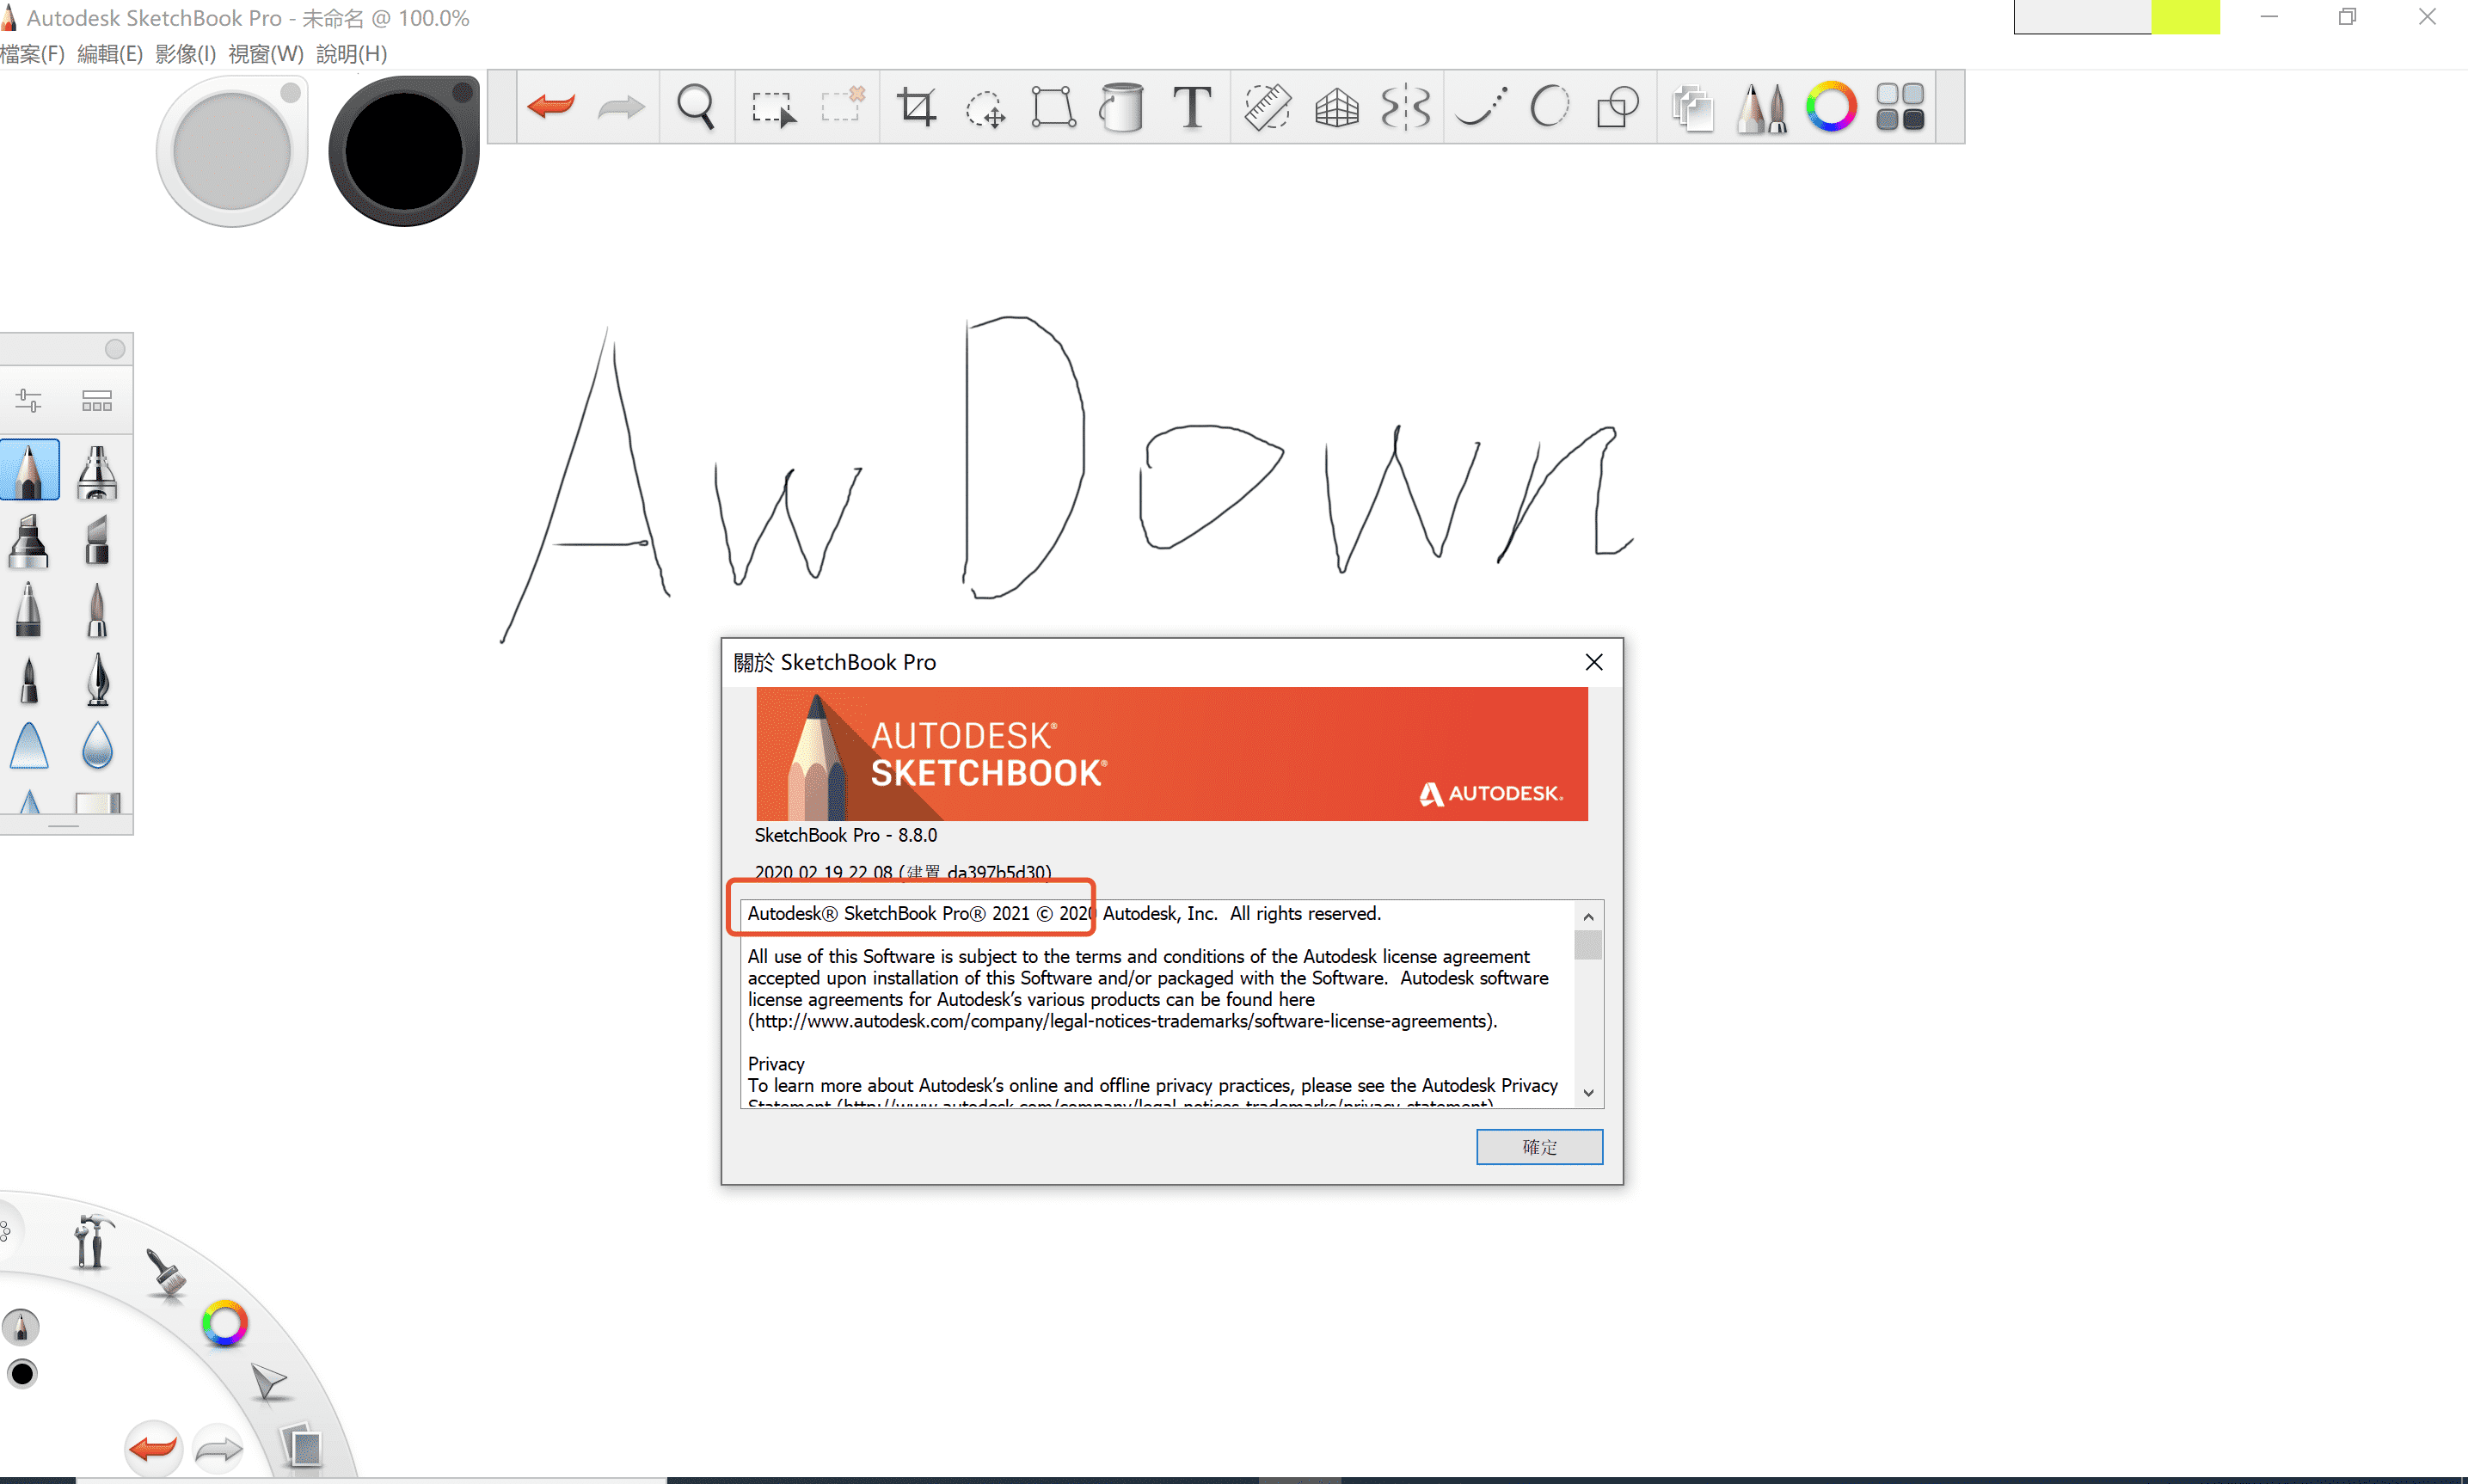Pick the Flood Fill bucket tool
2468x1484 pixels.
coord(1121,106)
